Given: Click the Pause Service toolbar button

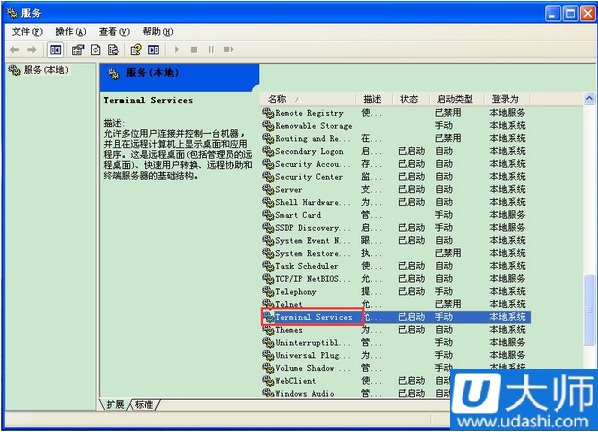Looking at the screenshot, I should click(211, 50).
